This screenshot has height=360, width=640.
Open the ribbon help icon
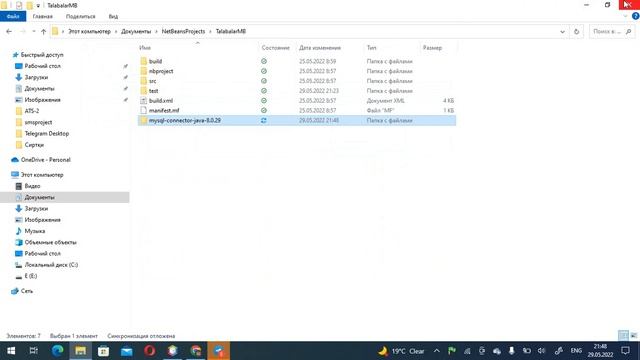(636, 16)
